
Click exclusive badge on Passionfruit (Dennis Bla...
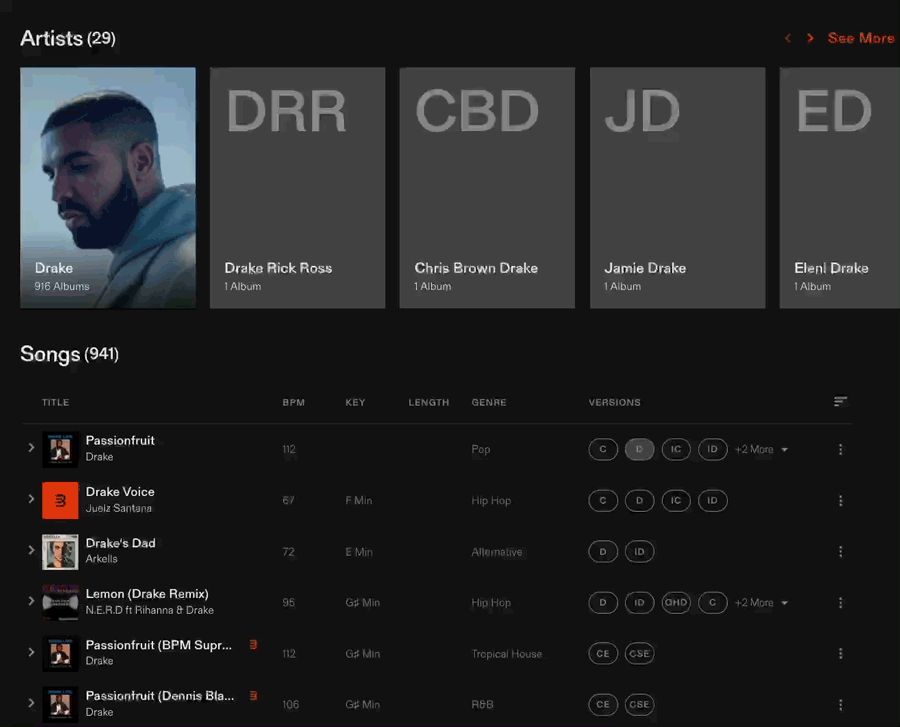(x=253, y=695)
